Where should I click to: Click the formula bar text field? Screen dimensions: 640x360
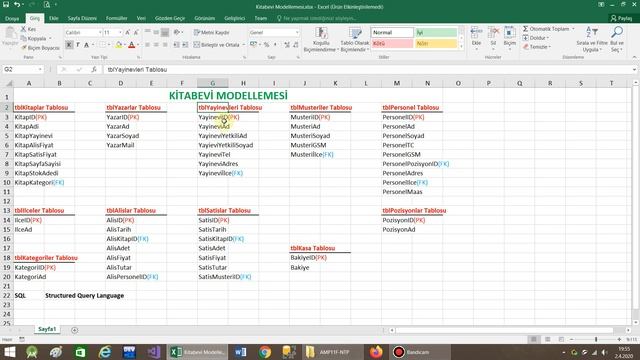pos(367,69)
